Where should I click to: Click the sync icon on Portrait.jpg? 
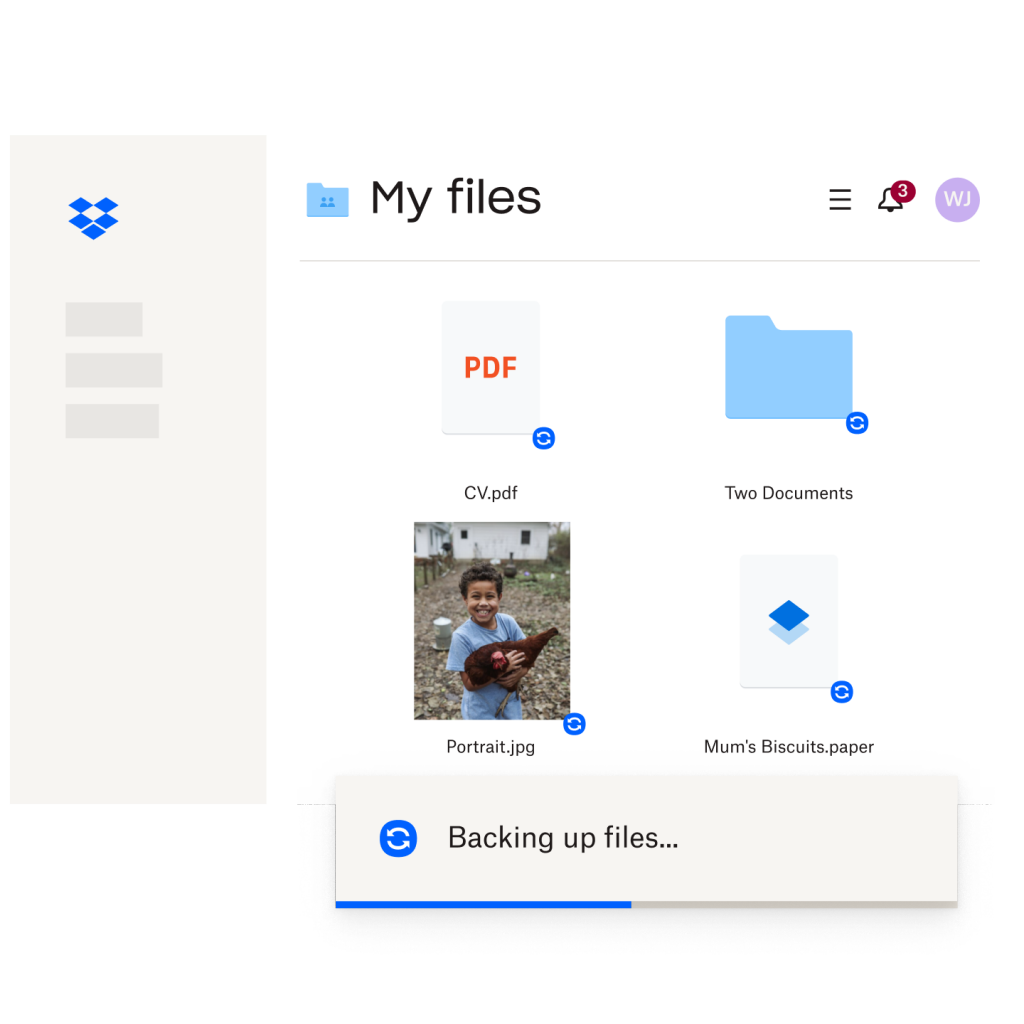pyautogui.click(x=574, y=723)
